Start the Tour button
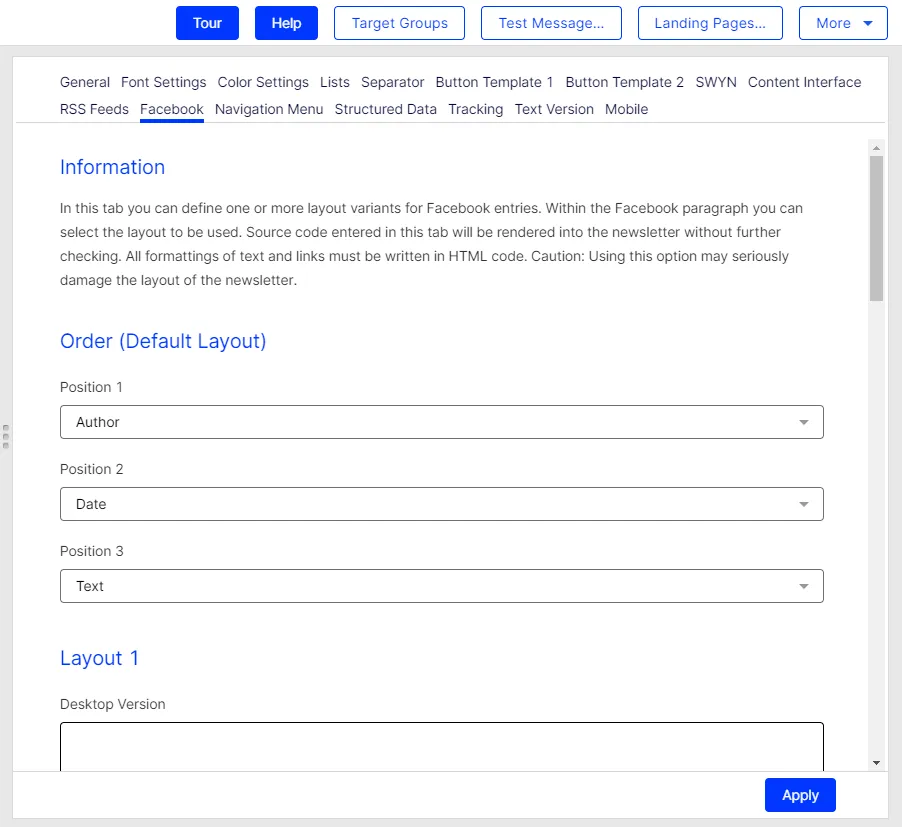This screenshot has width=902, height=827. coord(207,23)
